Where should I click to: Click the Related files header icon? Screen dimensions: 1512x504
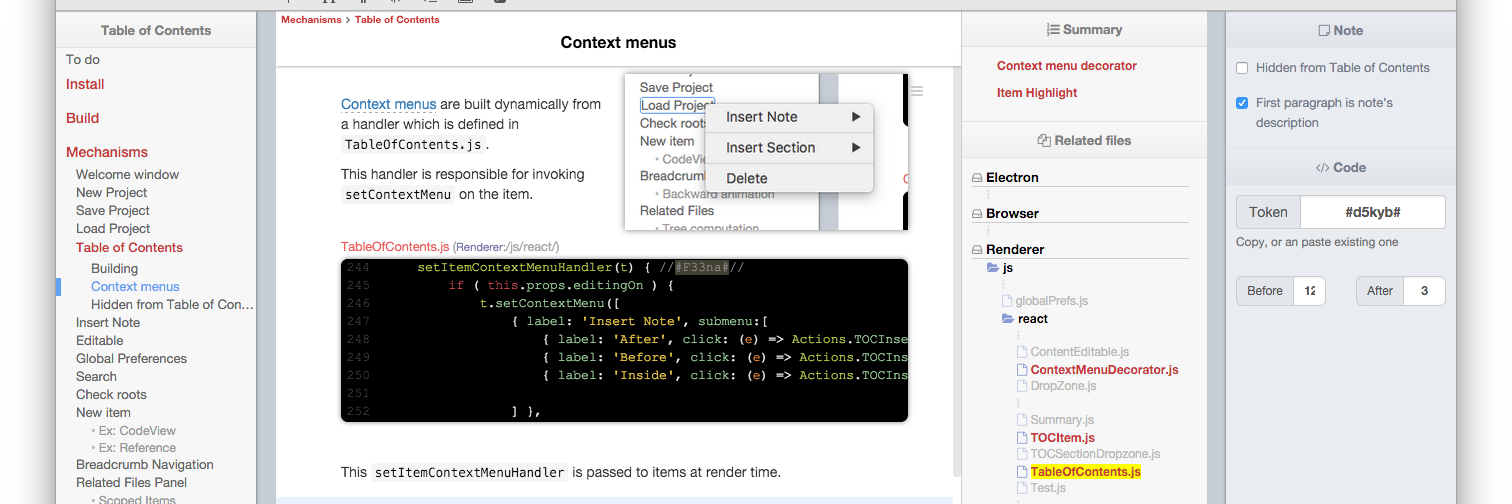tap(1044, 141)
